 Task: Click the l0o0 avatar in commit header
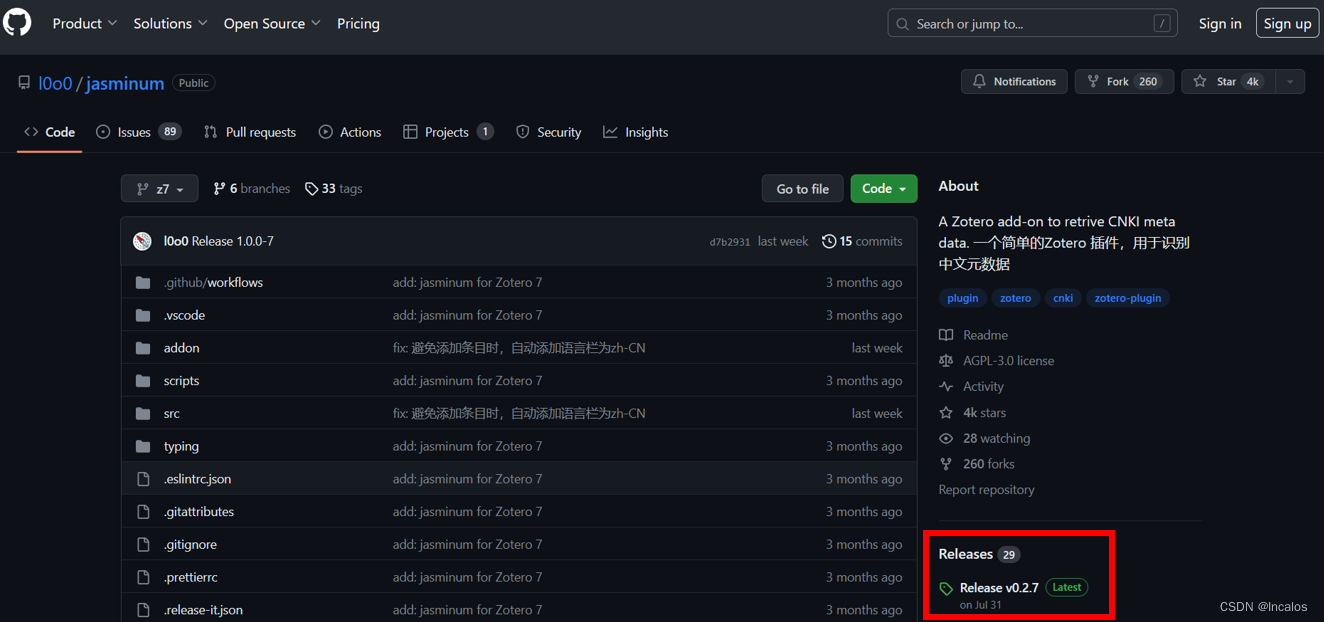pyautogui.click(x=143, y=241)
